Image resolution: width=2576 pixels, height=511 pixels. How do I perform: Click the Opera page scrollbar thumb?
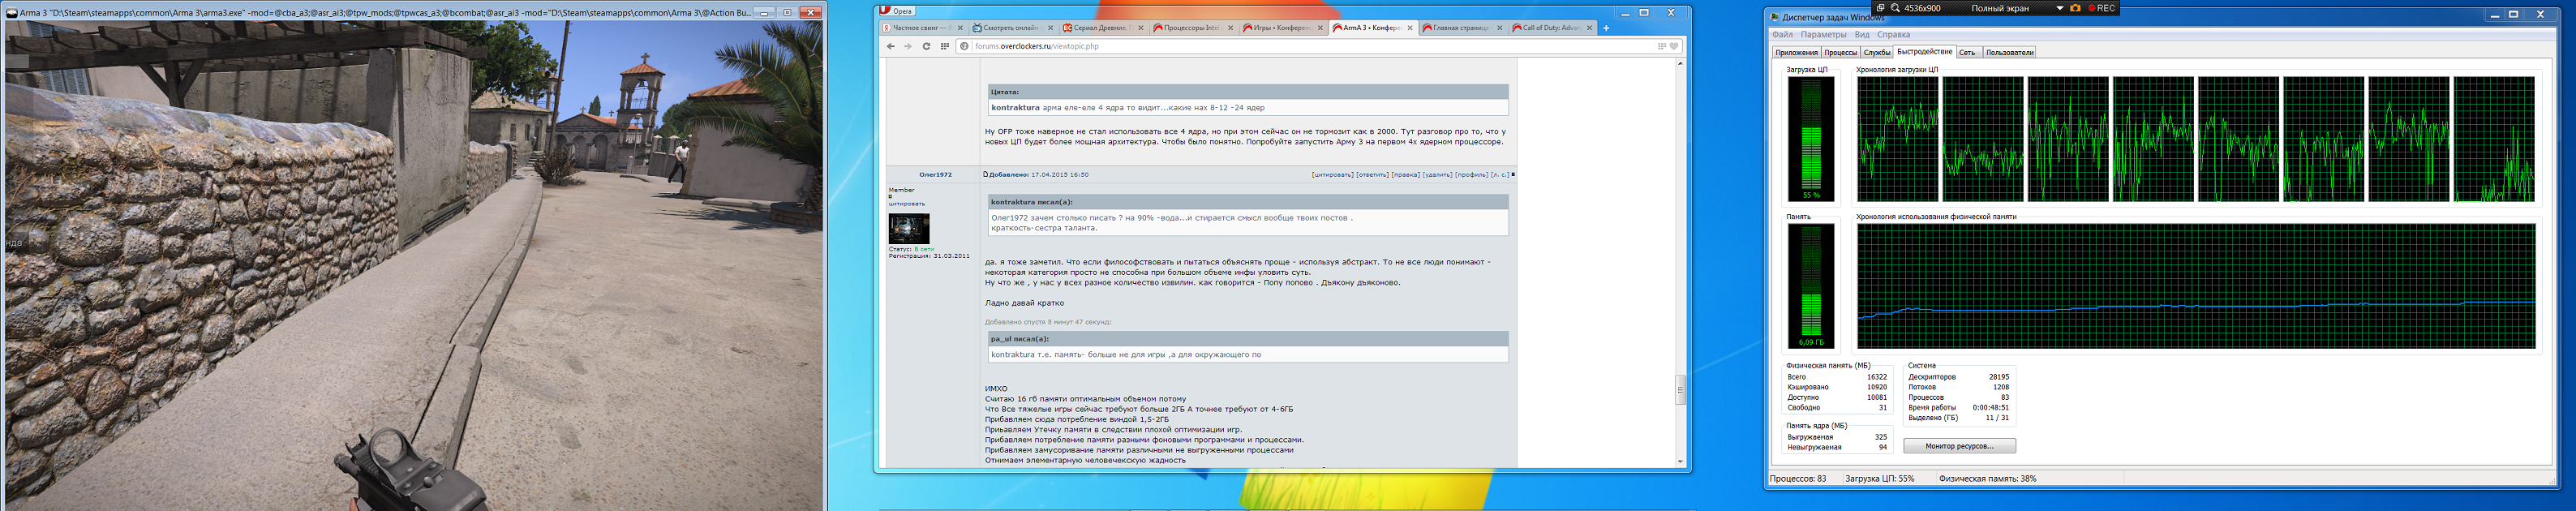[1680, 389]
